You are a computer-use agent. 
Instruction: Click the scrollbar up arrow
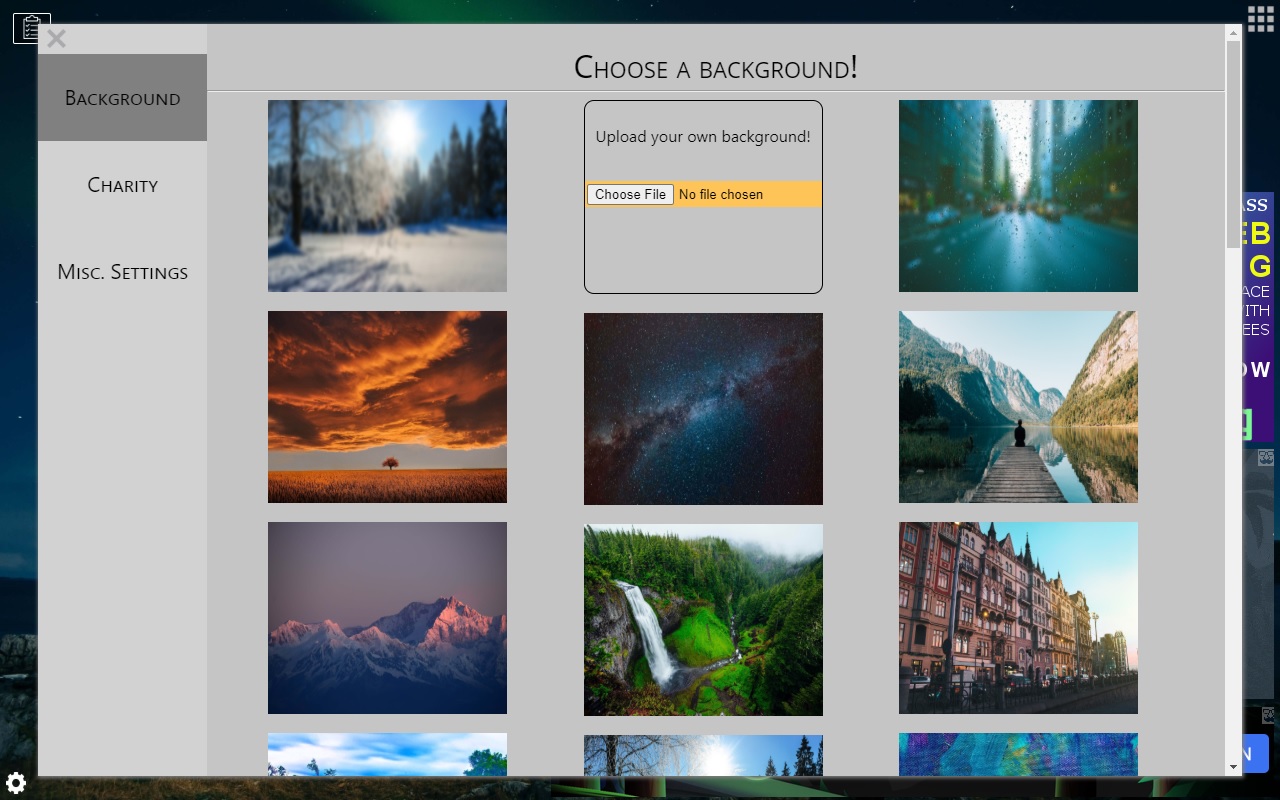tap(1233, 33)
